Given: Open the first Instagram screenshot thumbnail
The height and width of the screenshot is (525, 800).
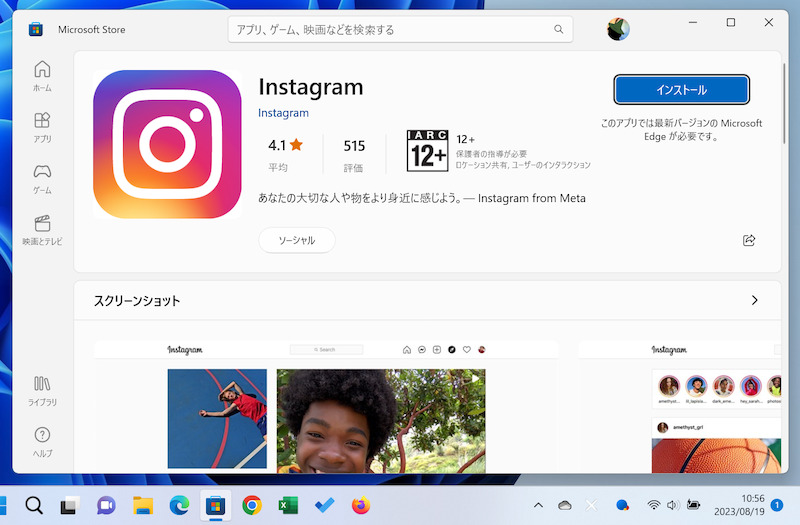Looking at the screenshot, I should tap(325, 405).
